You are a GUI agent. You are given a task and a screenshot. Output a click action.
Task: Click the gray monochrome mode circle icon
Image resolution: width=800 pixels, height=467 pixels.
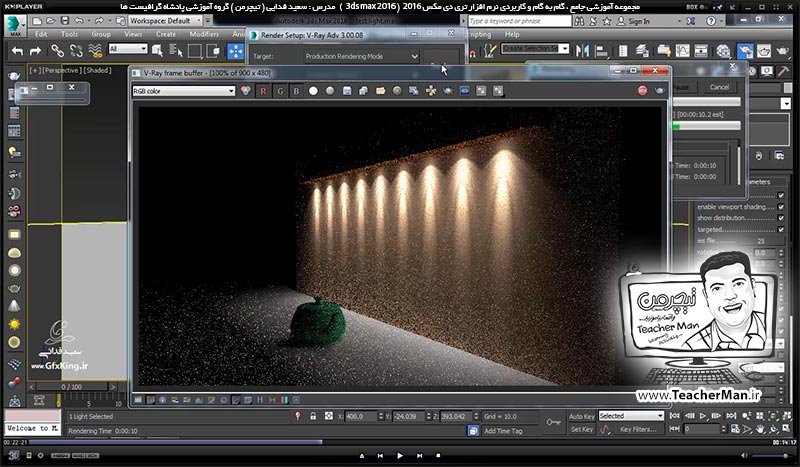coord(330,91)
